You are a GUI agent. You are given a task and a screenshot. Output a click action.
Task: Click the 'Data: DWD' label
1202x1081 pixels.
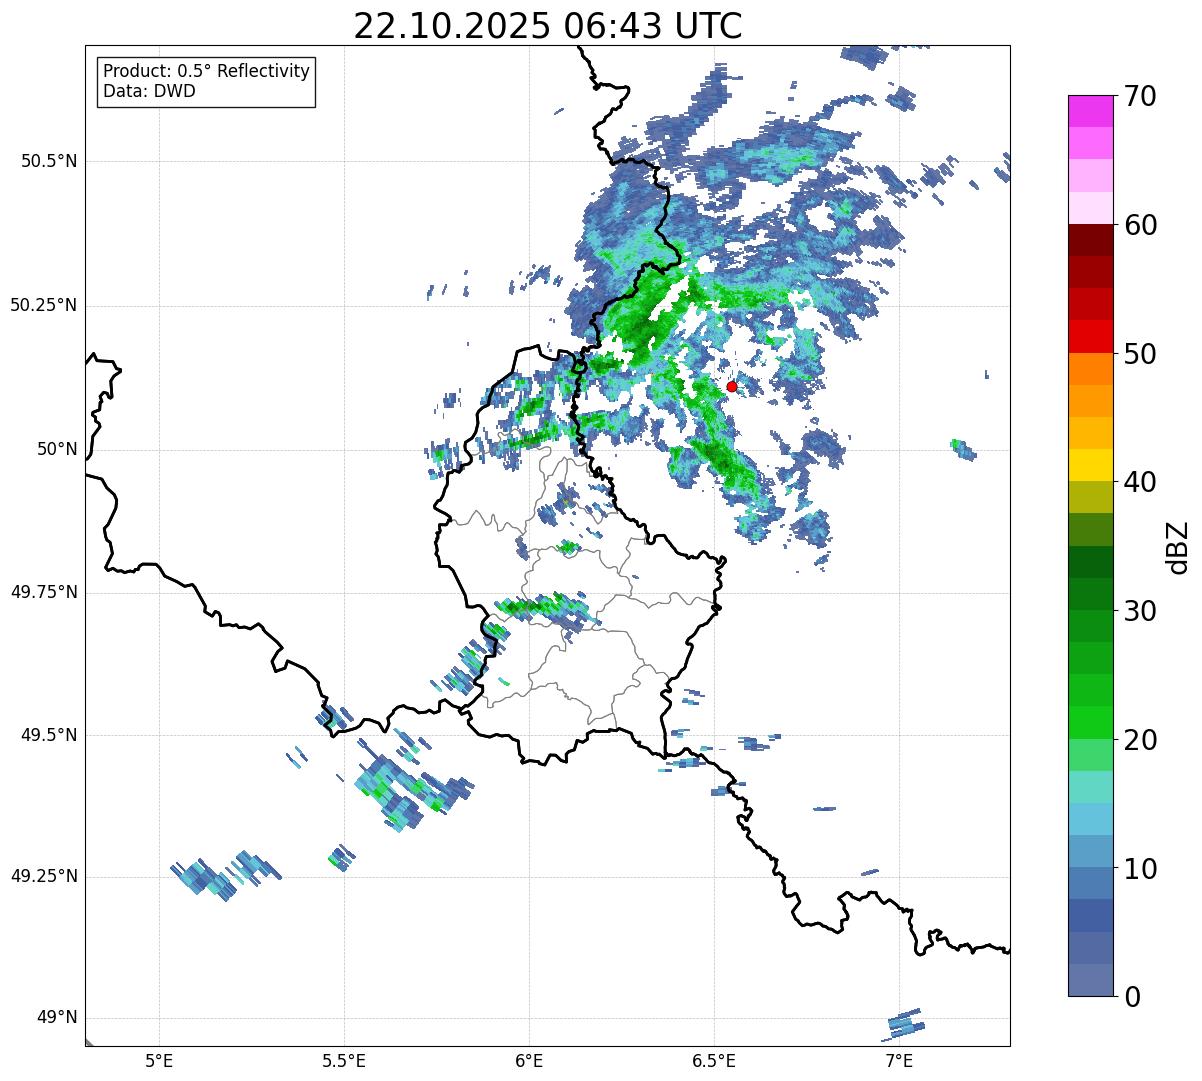coord(149,91)
